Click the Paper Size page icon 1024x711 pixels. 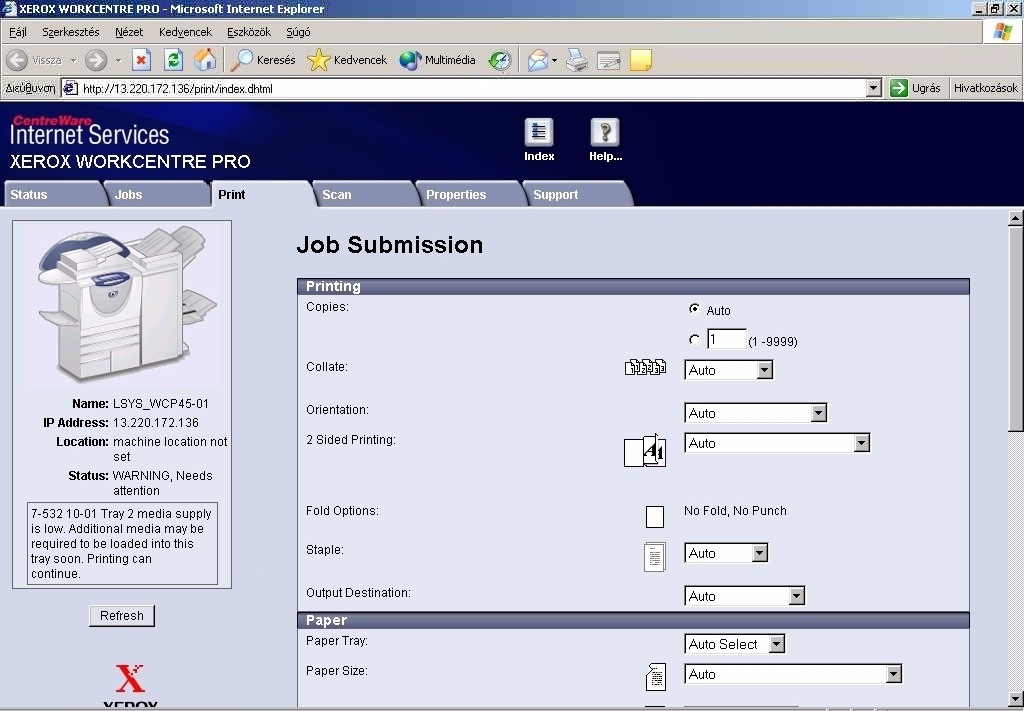[x=655, y=676]
